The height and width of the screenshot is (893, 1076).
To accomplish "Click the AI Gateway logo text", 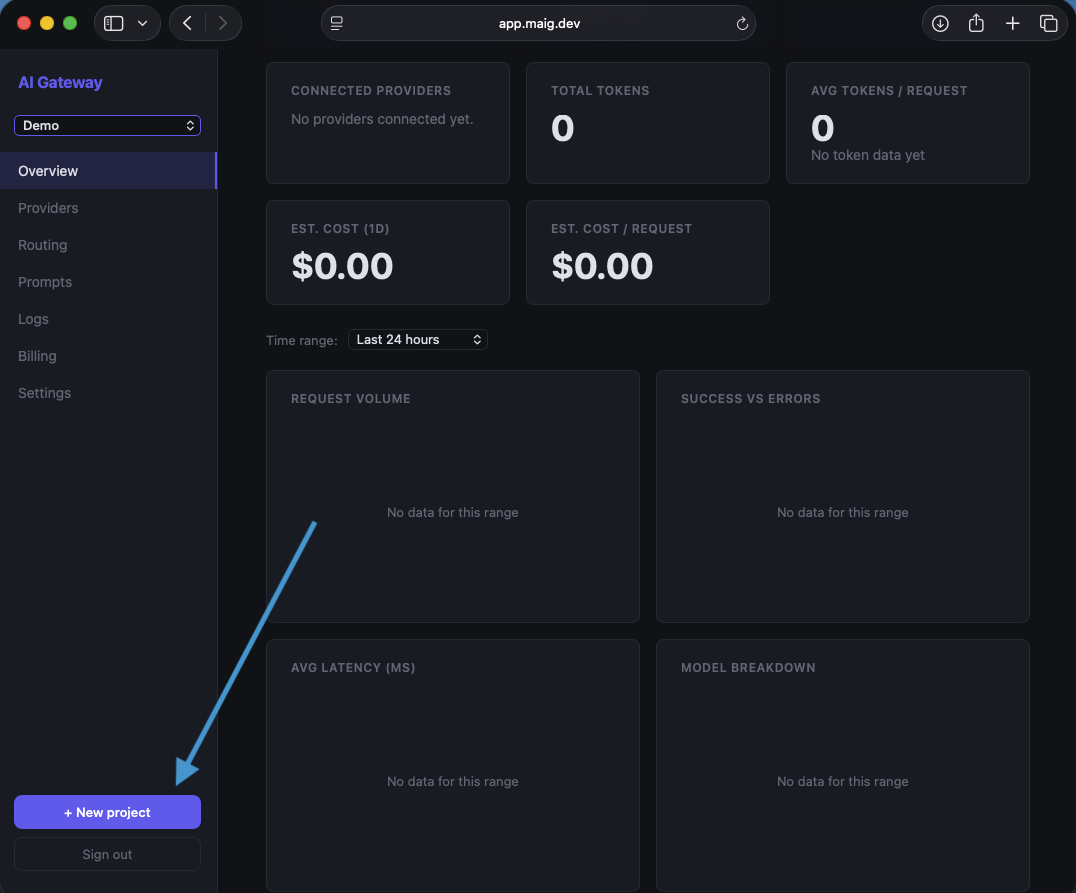I will click(60, 82).
